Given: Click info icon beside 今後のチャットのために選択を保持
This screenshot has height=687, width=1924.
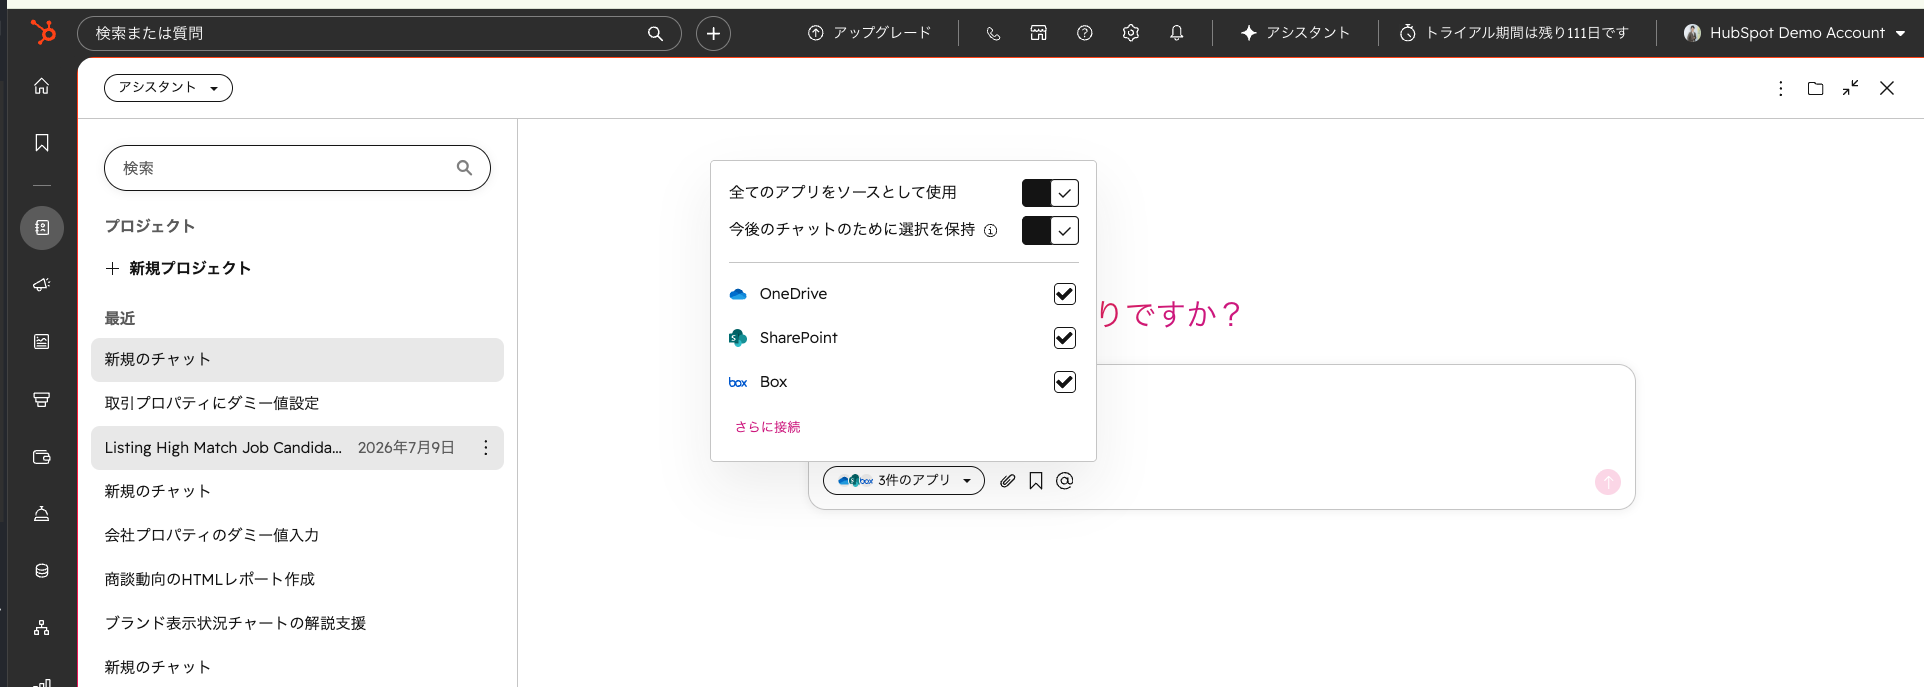Looking at the screenshot, I should point(990,230).
